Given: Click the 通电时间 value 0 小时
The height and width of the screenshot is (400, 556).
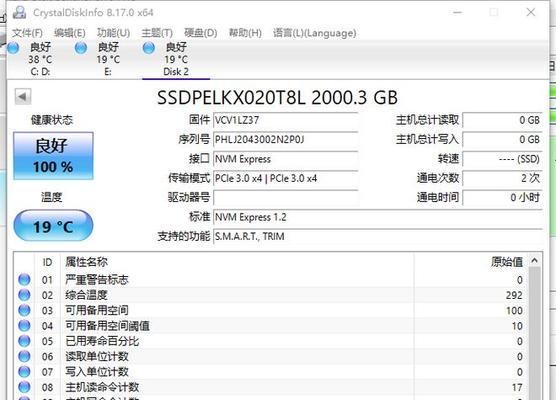Looking at the screenshot, I should 502,198.
